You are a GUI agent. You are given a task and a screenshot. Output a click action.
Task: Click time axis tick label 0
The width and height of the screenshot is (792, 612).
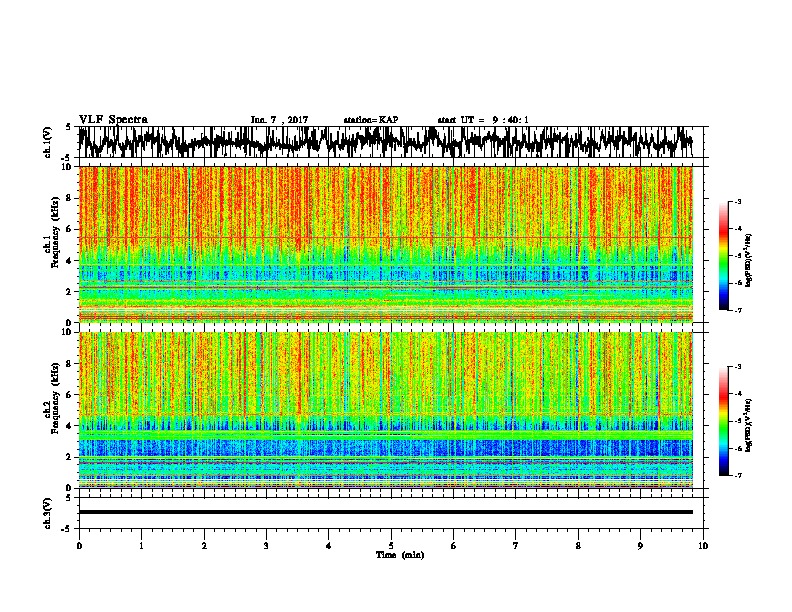click(79, 546)
